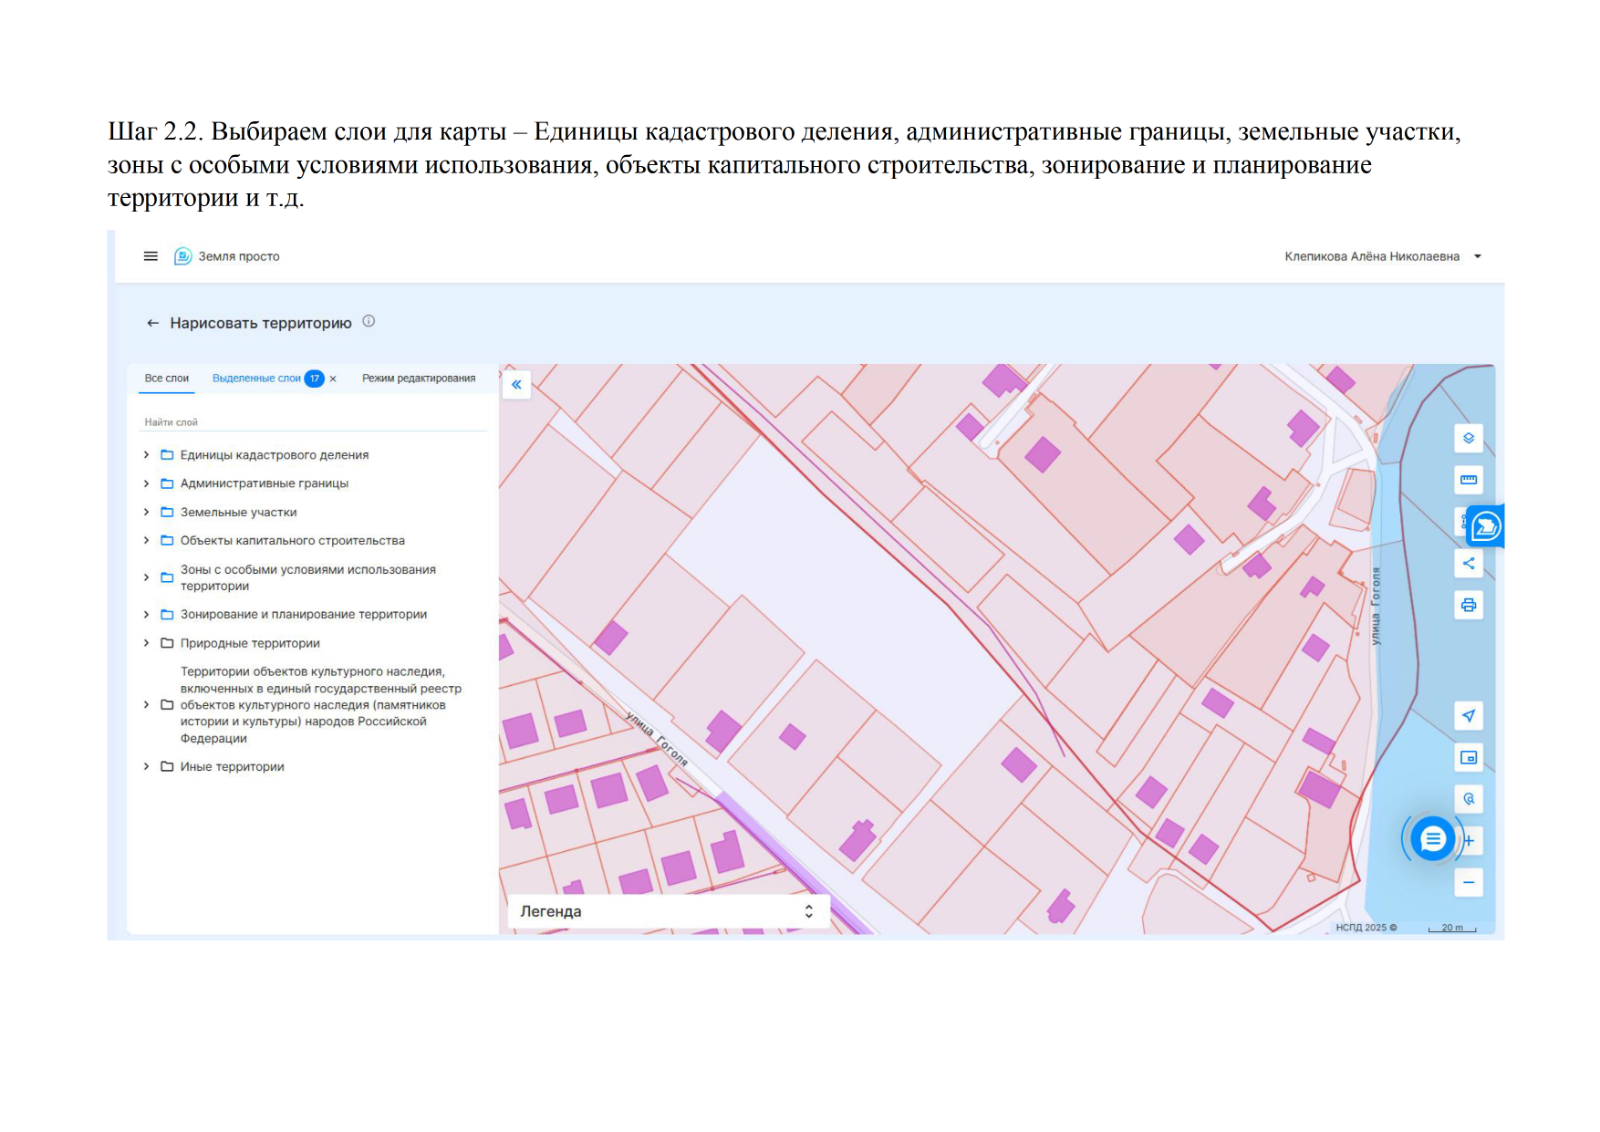Viewport: 1600px width, 1132px height.
Task: Go back using arrow near Нарисовать территорию
Action: (x=153, y=323)
